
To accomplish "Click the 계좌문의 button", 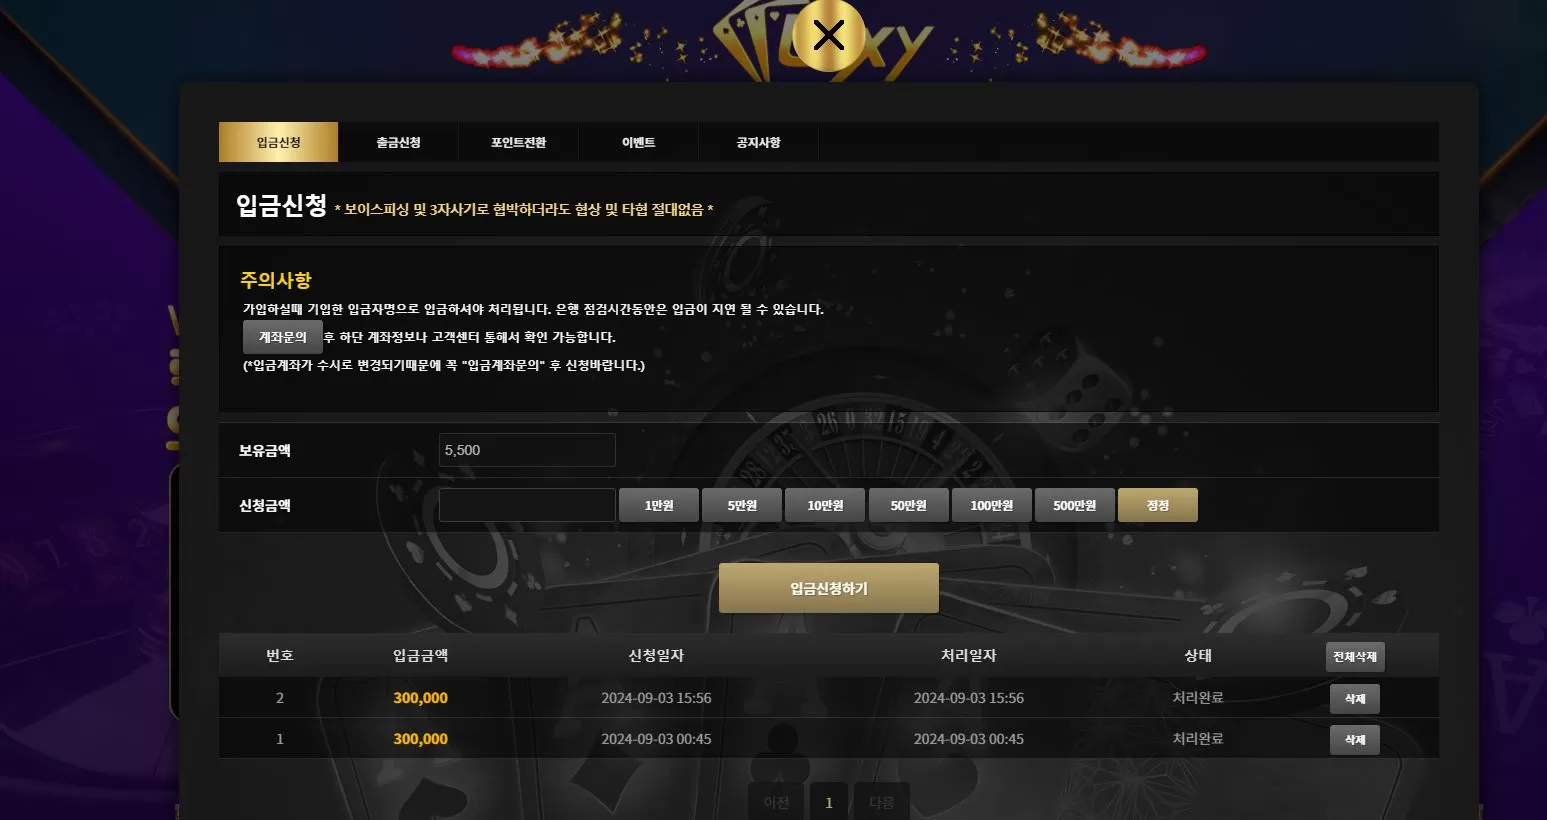I will tap(283, 337).
